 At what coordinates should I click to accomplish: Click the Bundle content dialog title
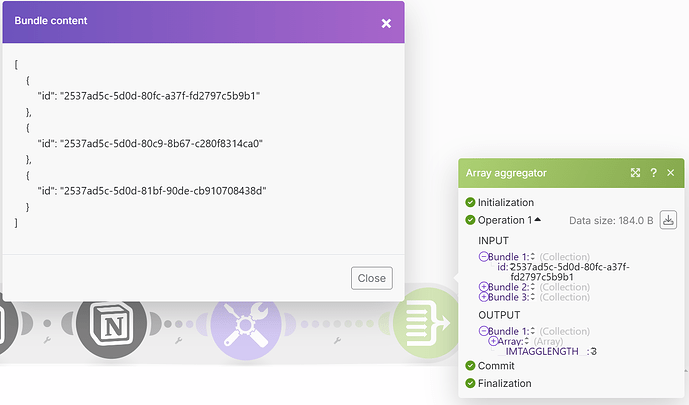coord(51,21)
